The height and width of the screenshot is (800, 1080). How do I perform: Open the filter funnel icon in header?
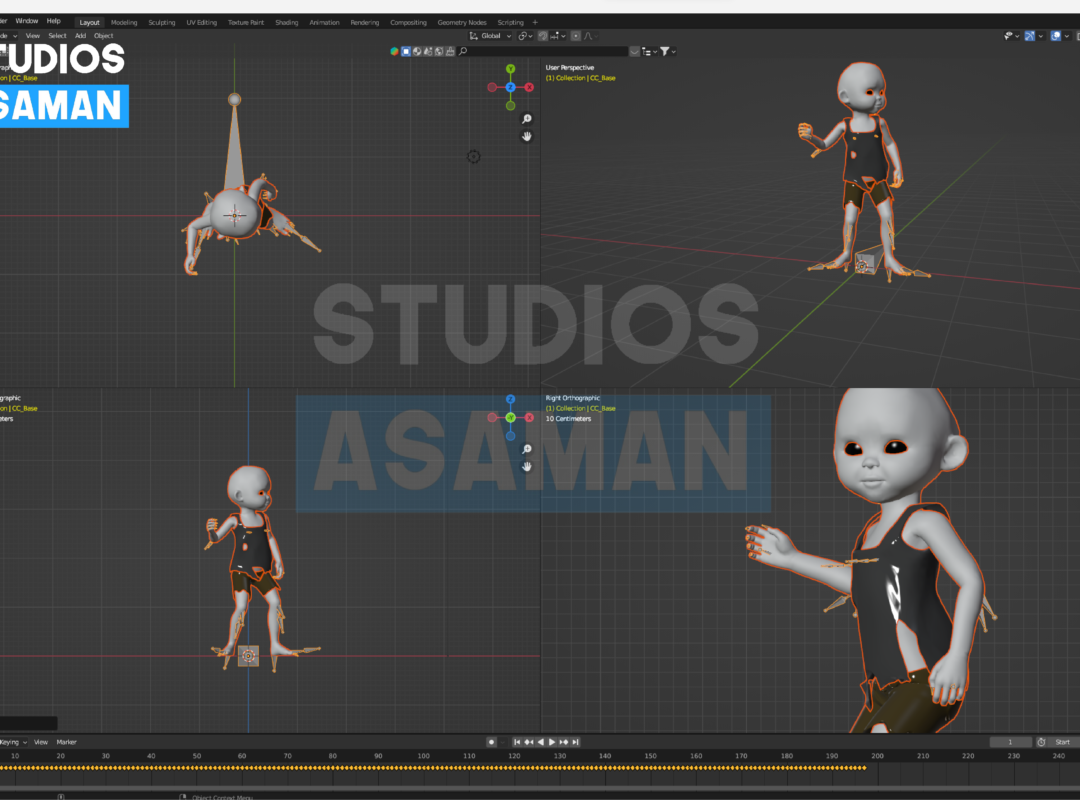coord(666,51)
